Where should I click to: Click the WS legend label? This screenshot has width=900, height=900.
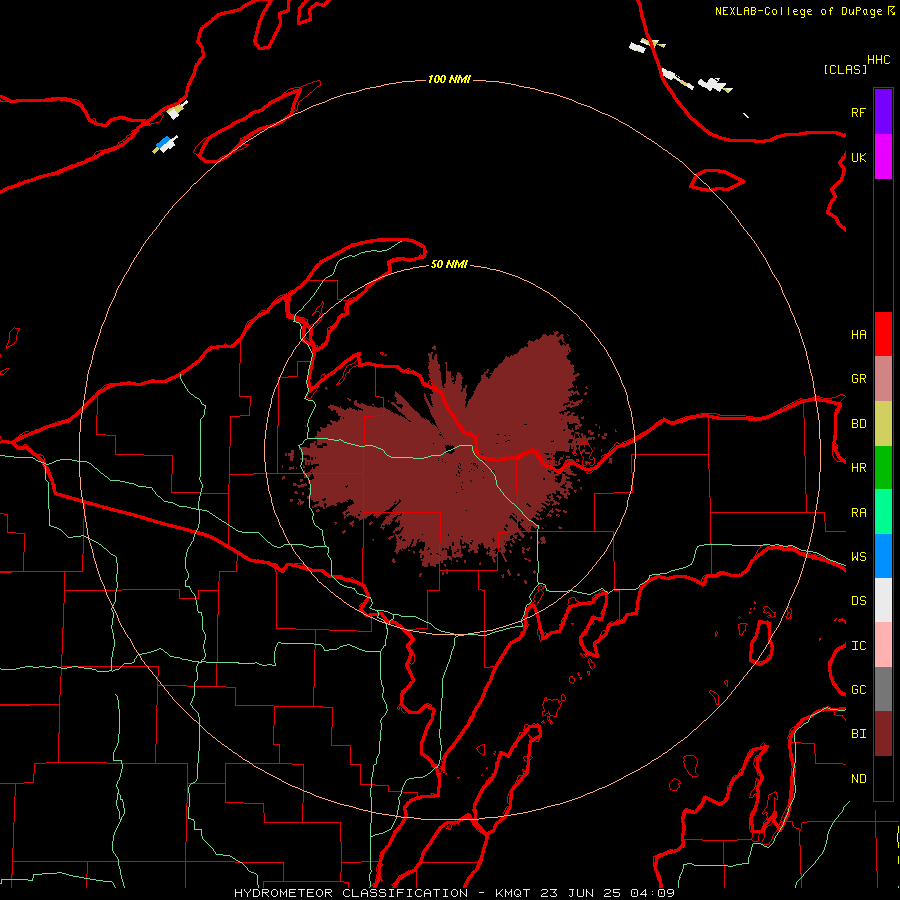858,557
